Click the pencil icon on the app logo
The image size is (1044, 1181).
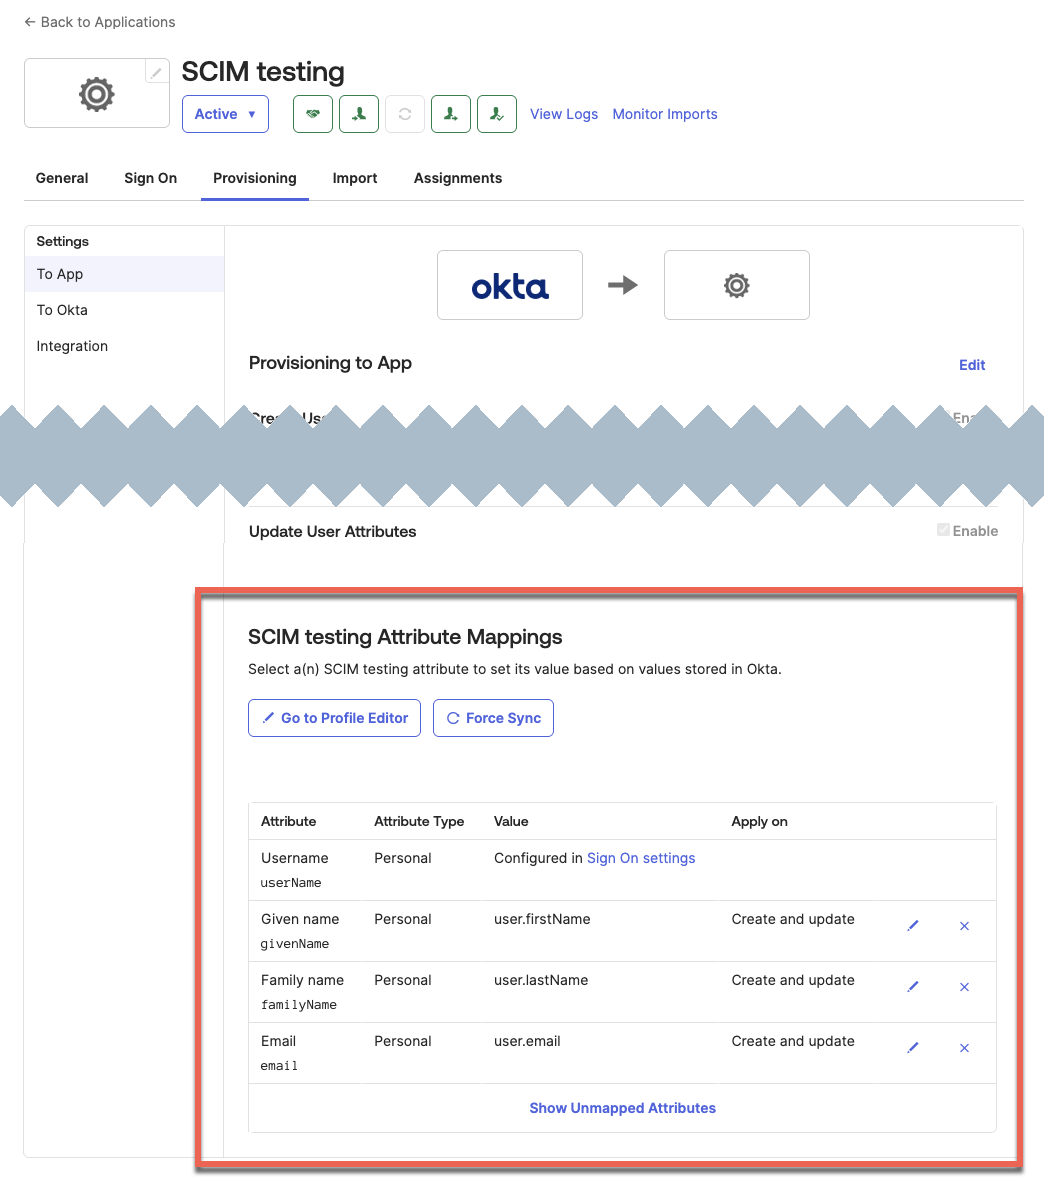point(156,71)
